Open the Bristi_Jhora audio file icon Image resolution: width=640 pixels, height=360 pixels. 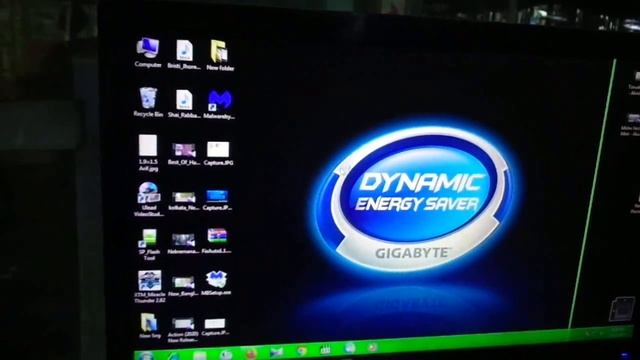[x=184, y=54]
